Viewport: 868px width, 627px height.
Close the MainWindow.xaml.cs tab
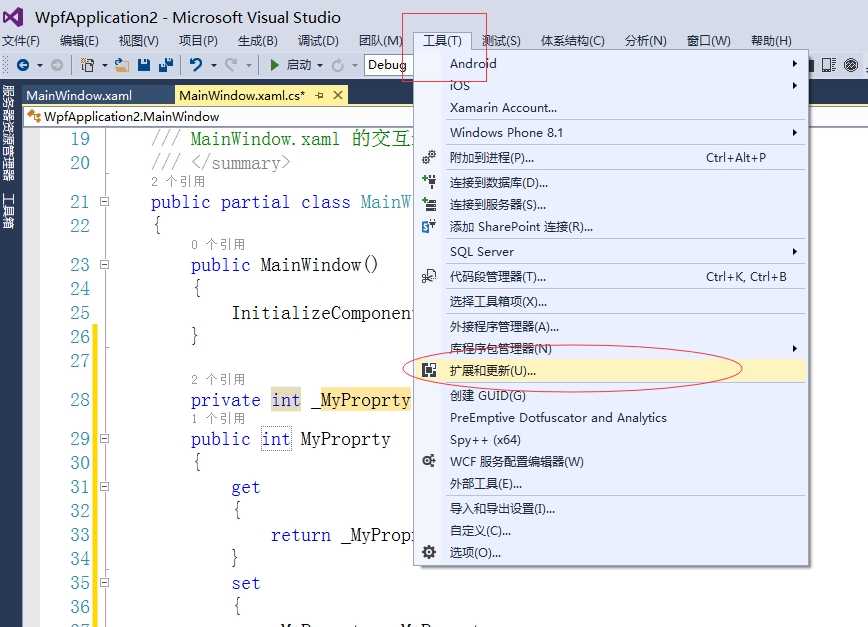338,95
